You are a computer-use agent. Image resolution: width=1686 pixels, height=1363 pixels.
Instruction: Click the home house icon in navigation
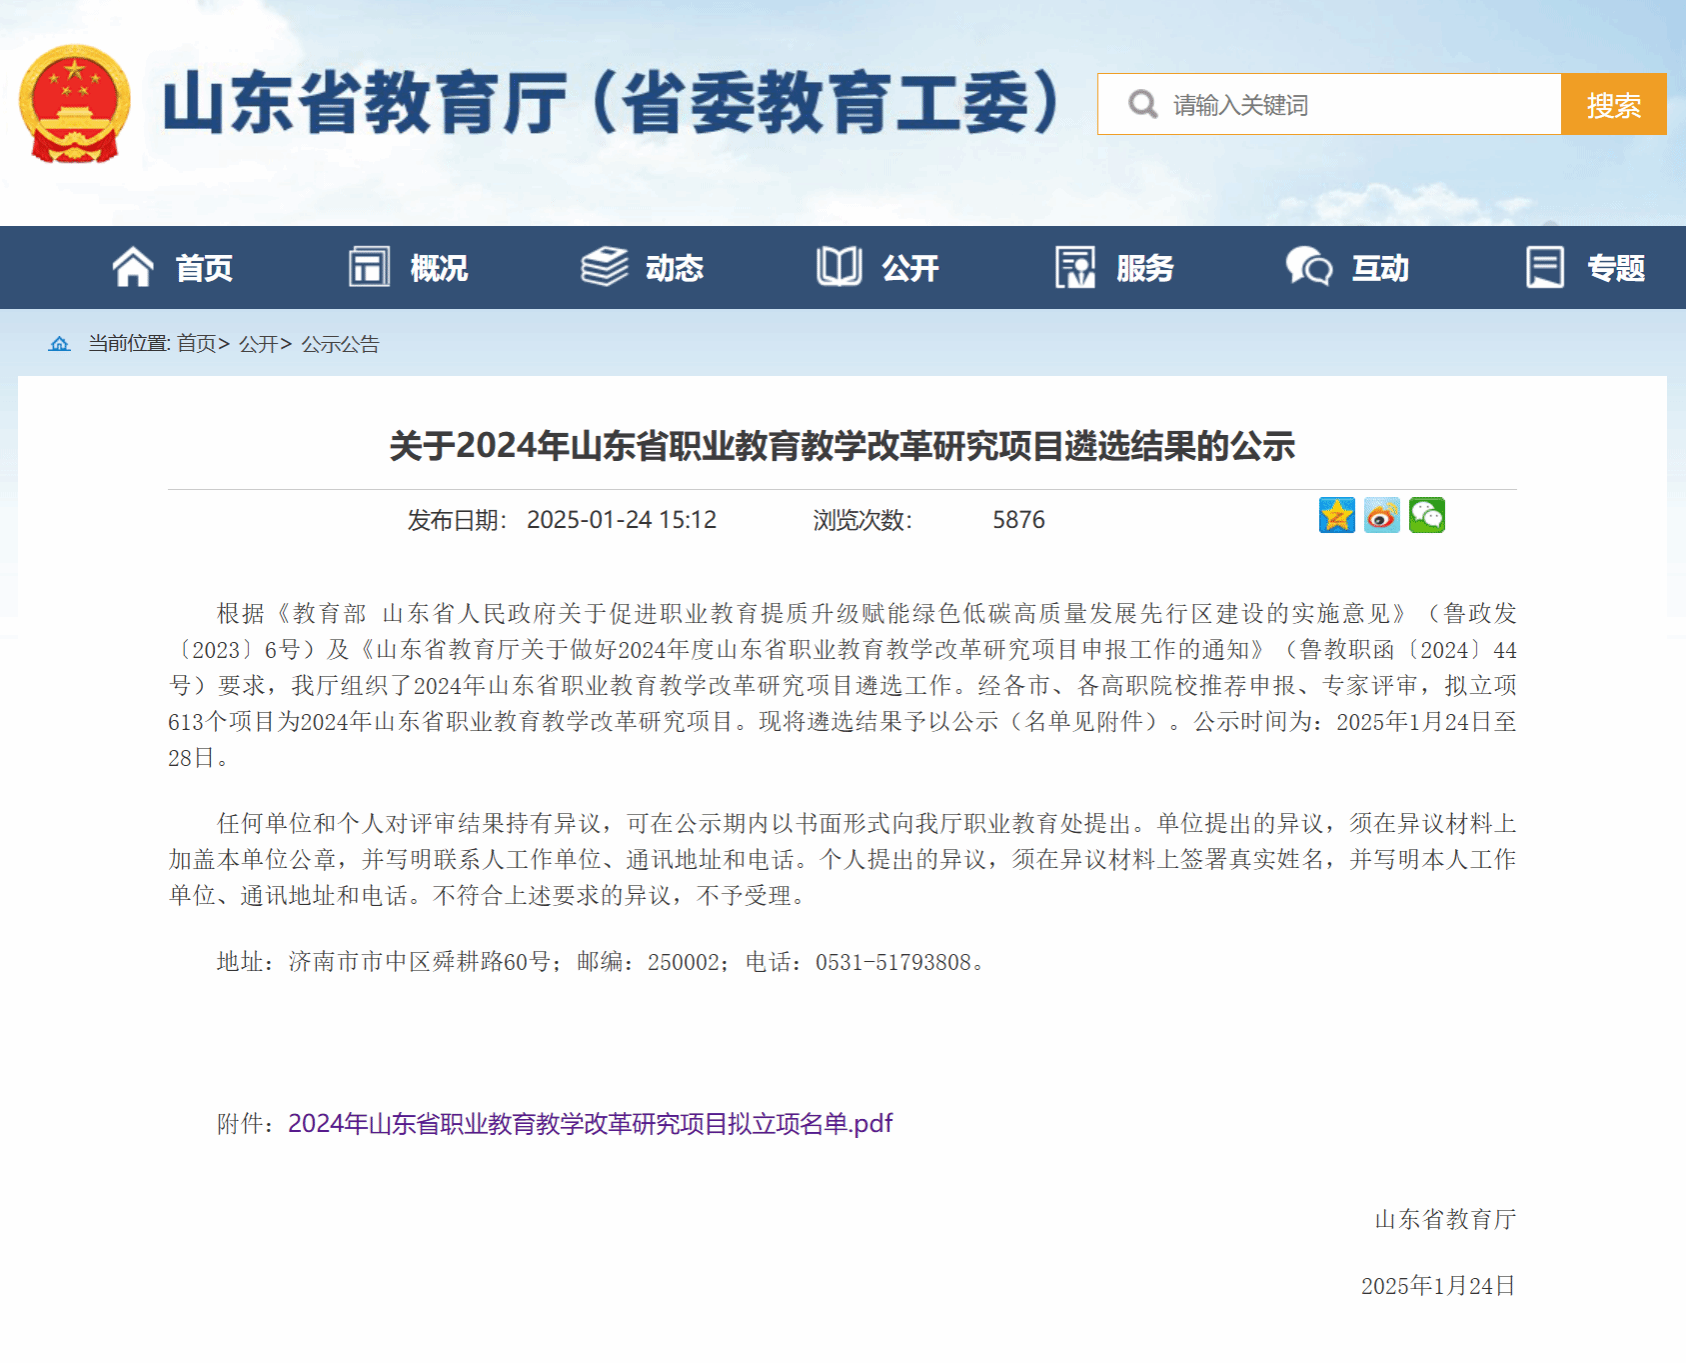point(132,267)
